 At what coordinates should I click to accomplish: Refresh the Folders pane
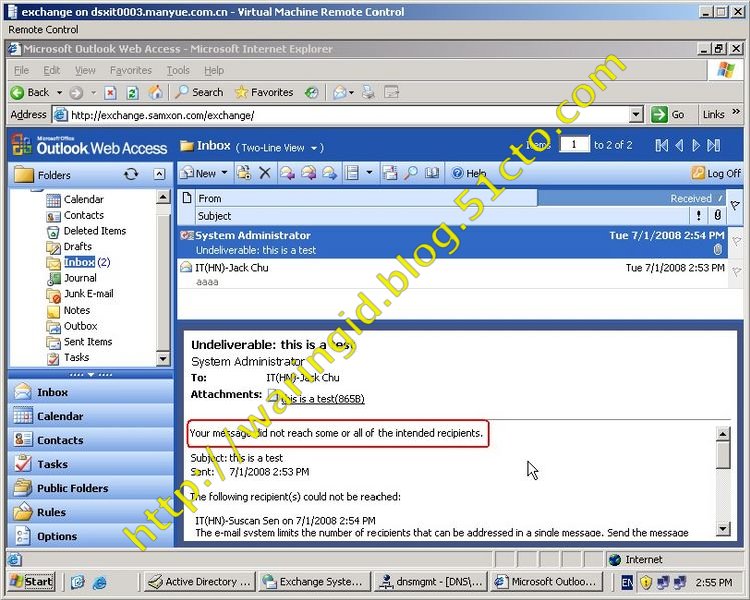coord(131,174)
